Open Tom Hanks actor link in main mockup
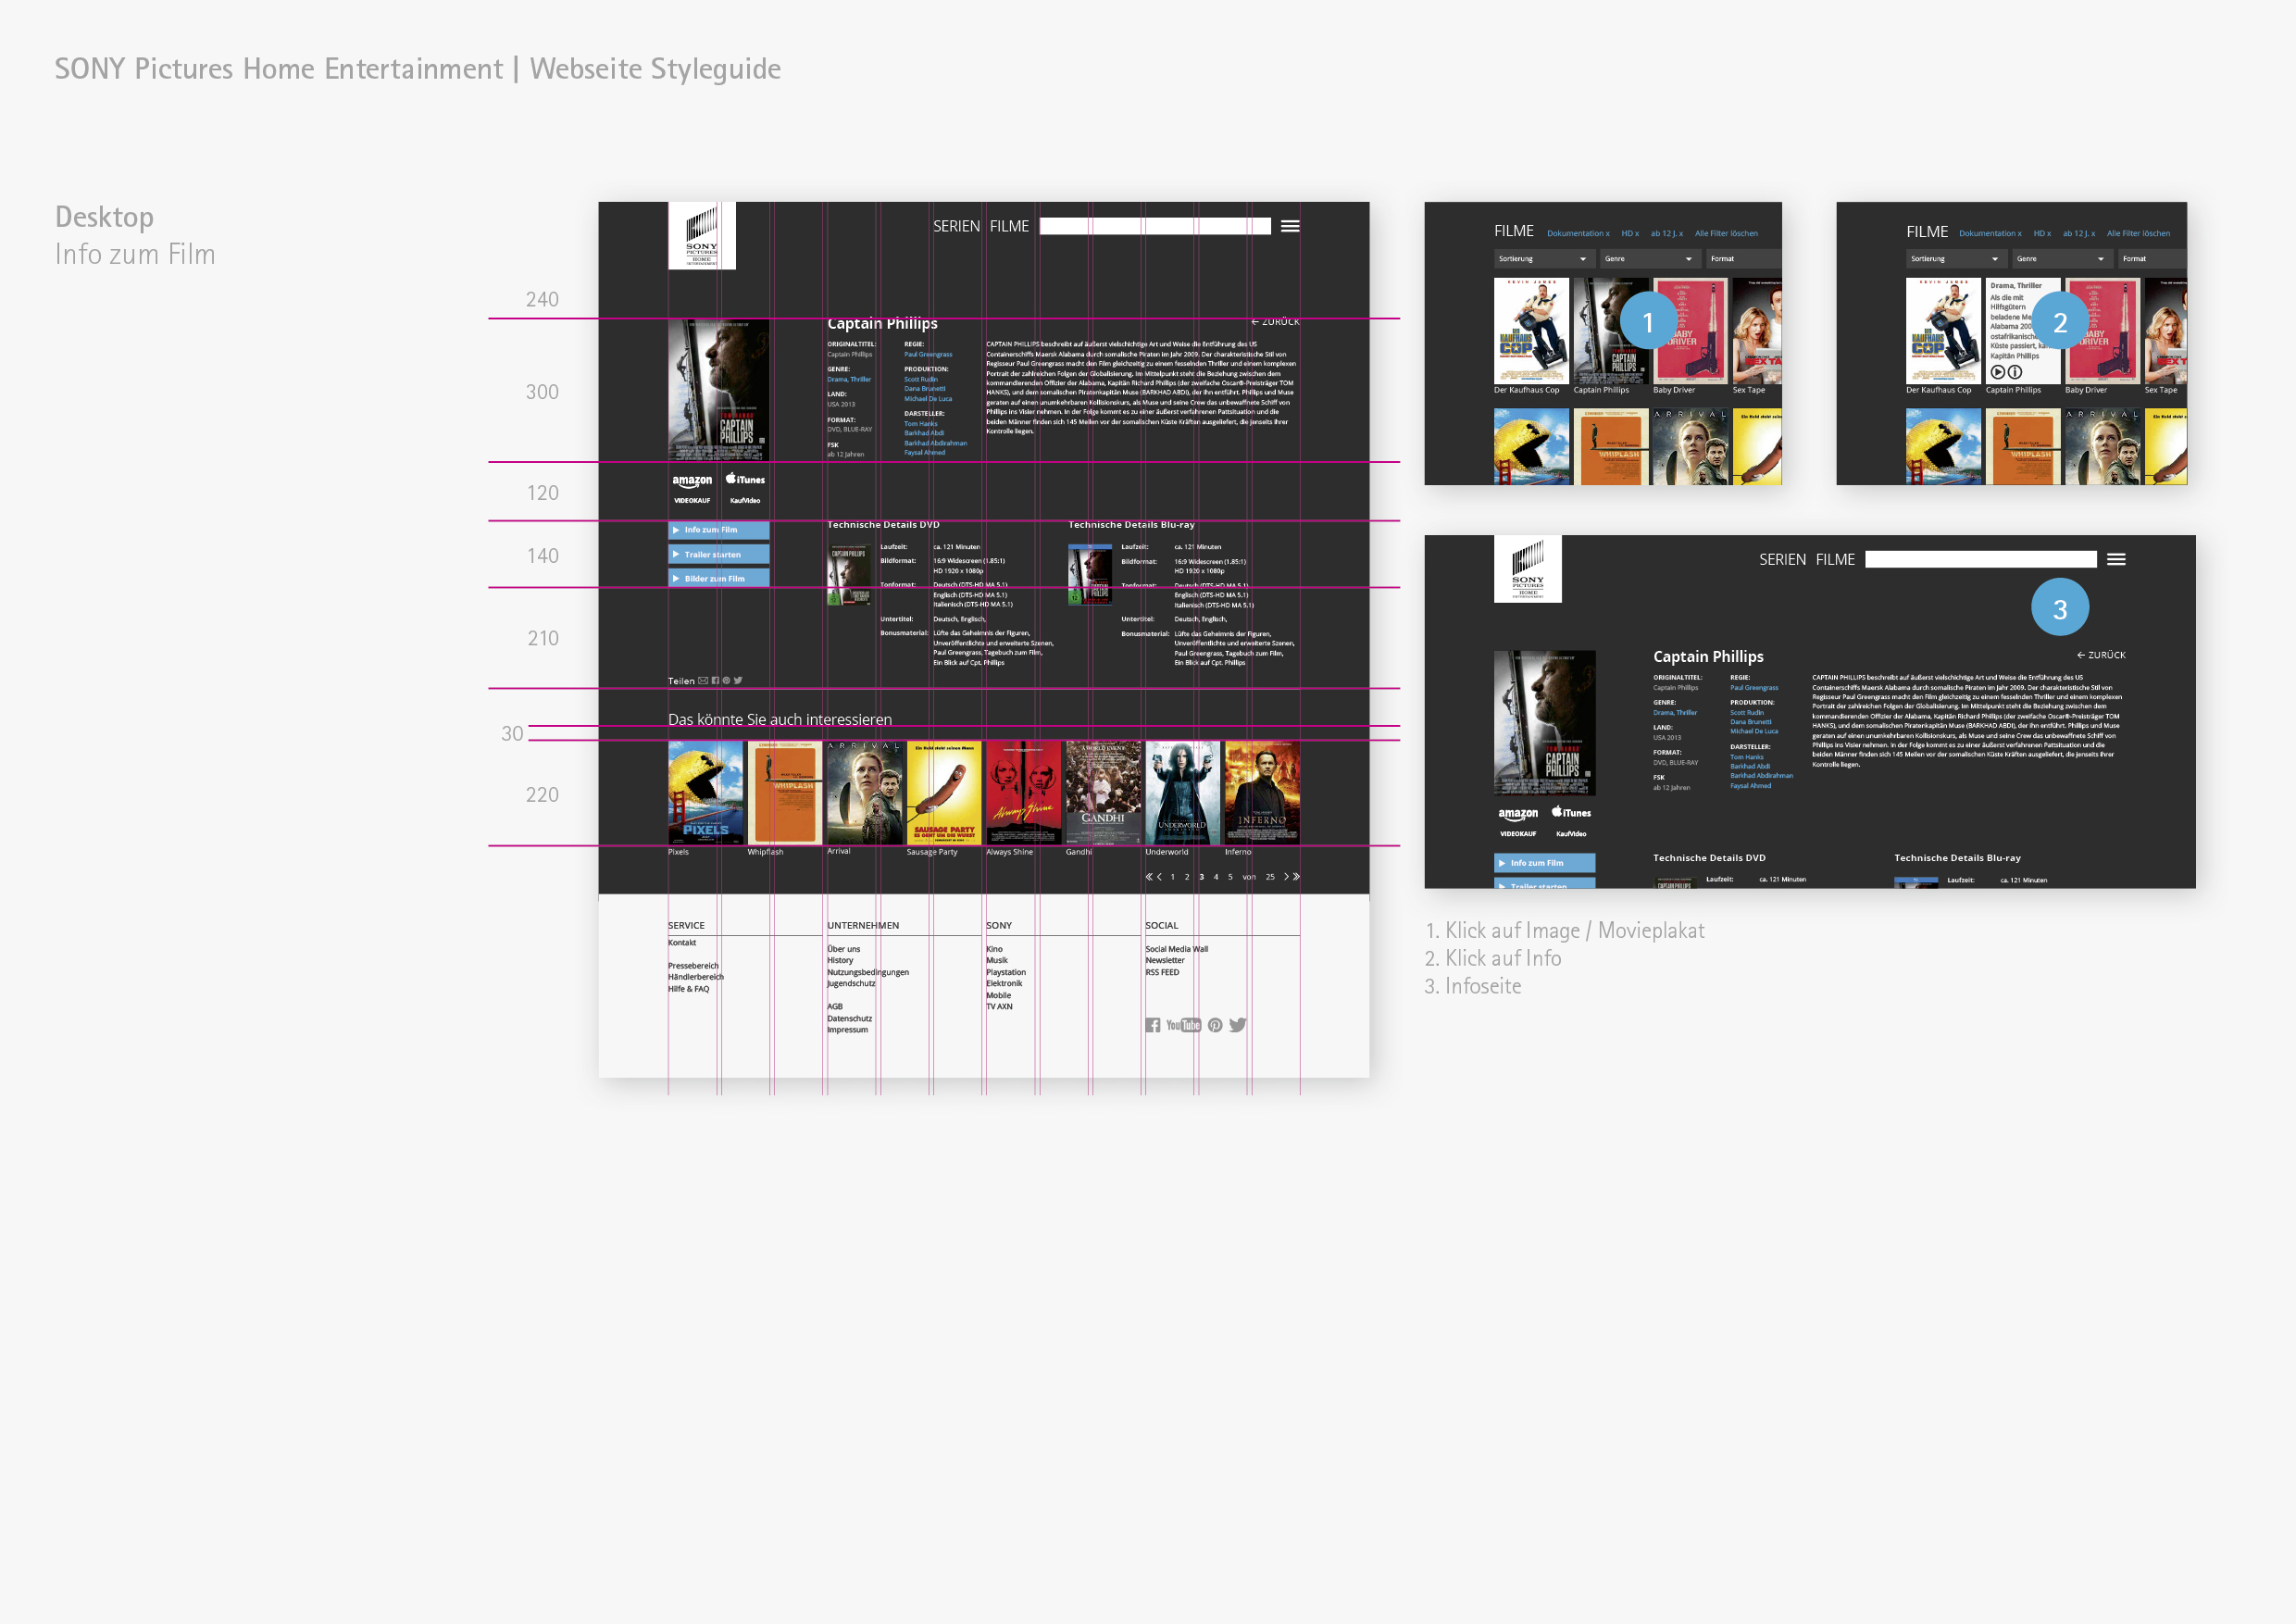 [x=921, y=424]
